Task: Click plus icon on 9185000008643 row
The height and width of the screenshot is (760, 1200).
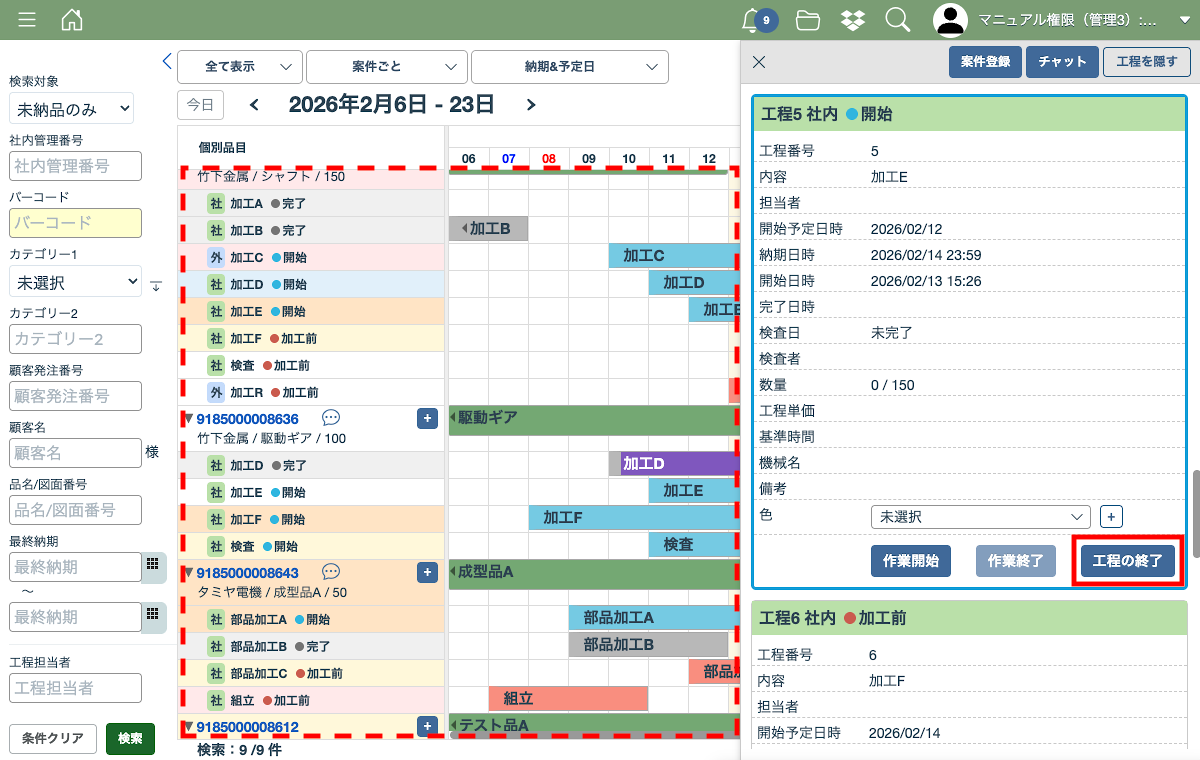Action: coord(427,572)
